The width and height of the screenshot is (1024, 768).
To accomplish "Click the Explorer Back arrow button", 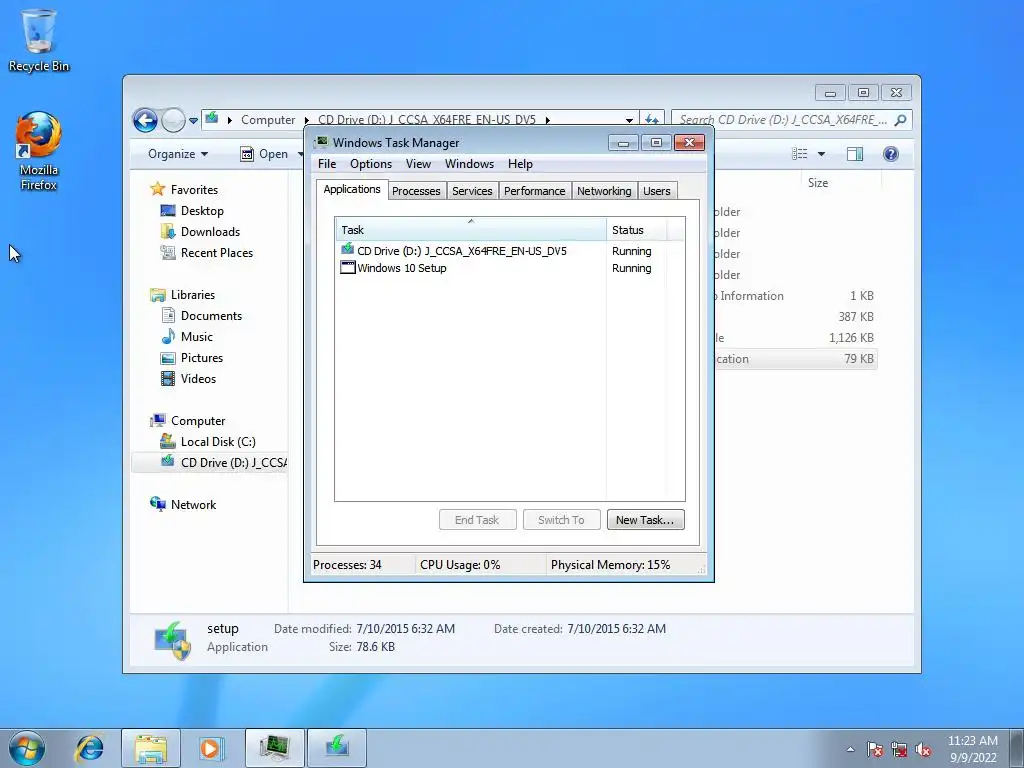I will click(145, 120).
